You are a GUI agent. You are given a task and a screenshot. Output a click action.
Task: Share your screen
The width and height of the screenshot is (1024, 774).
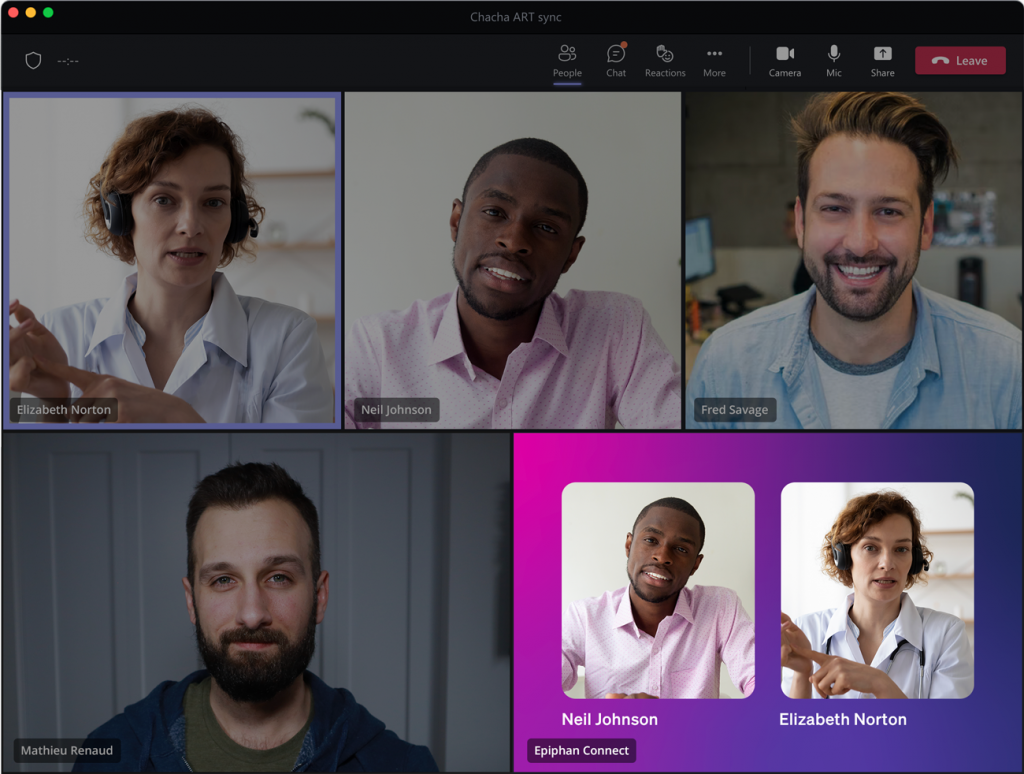click(x=882, y=60)
